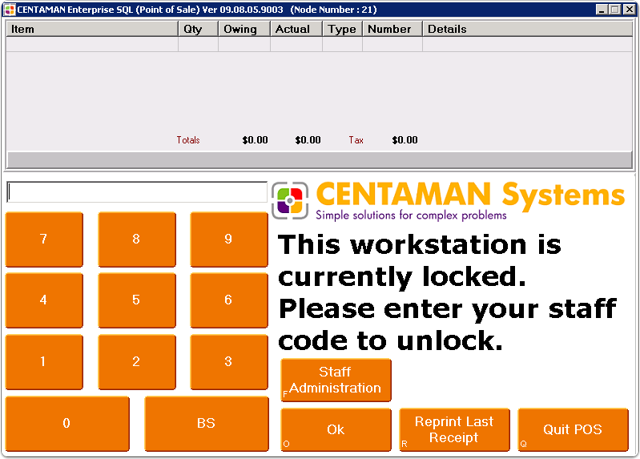Maximize the CENTAMAN window

tap(614, 9)
